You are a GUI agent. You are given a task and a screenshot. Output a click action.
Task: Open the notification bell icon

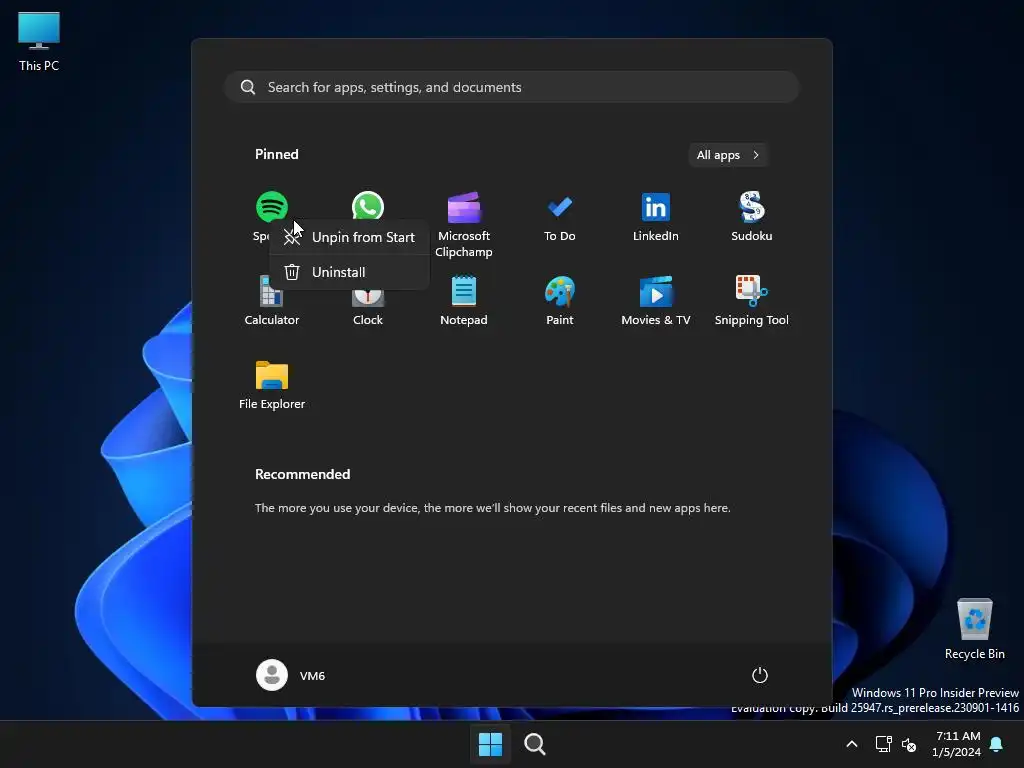point(997,744)
